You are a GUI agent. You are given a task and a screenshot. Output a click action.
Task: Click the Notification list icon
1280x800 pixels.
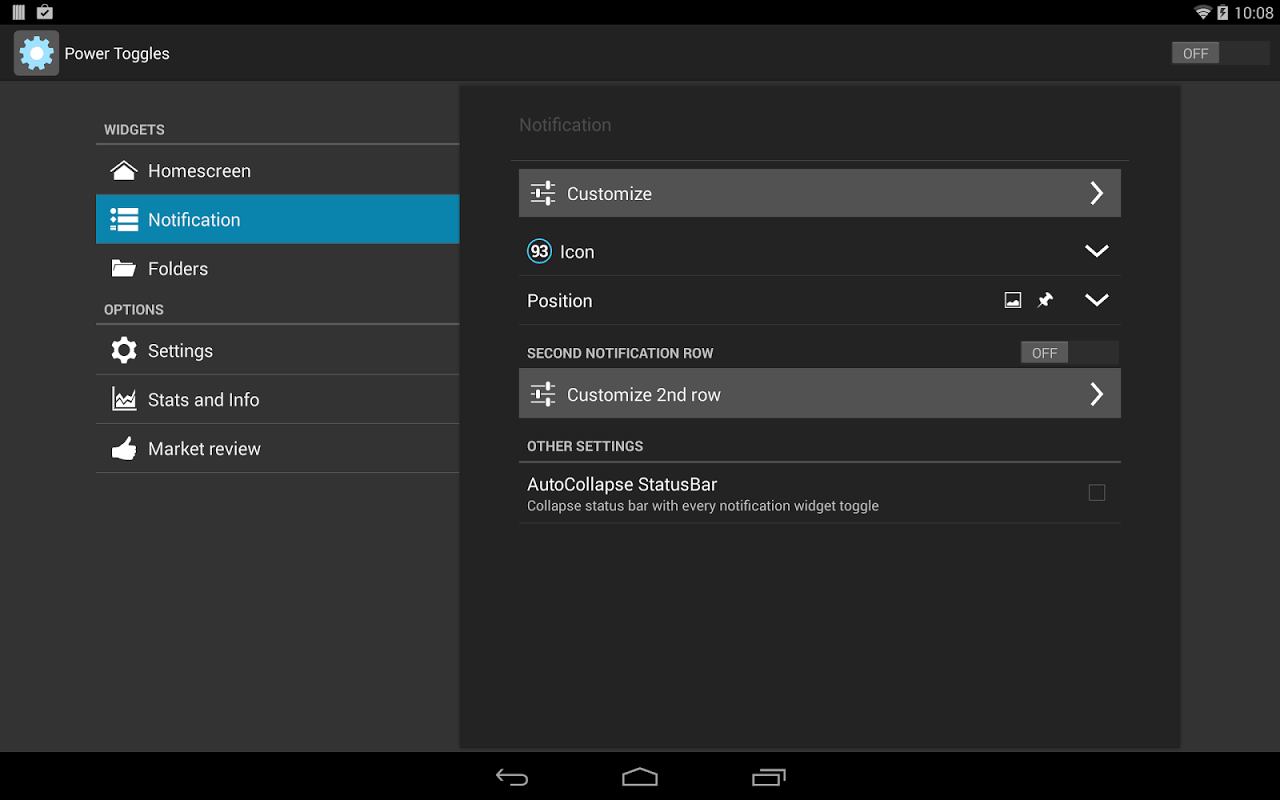click(x=122, y=219)
